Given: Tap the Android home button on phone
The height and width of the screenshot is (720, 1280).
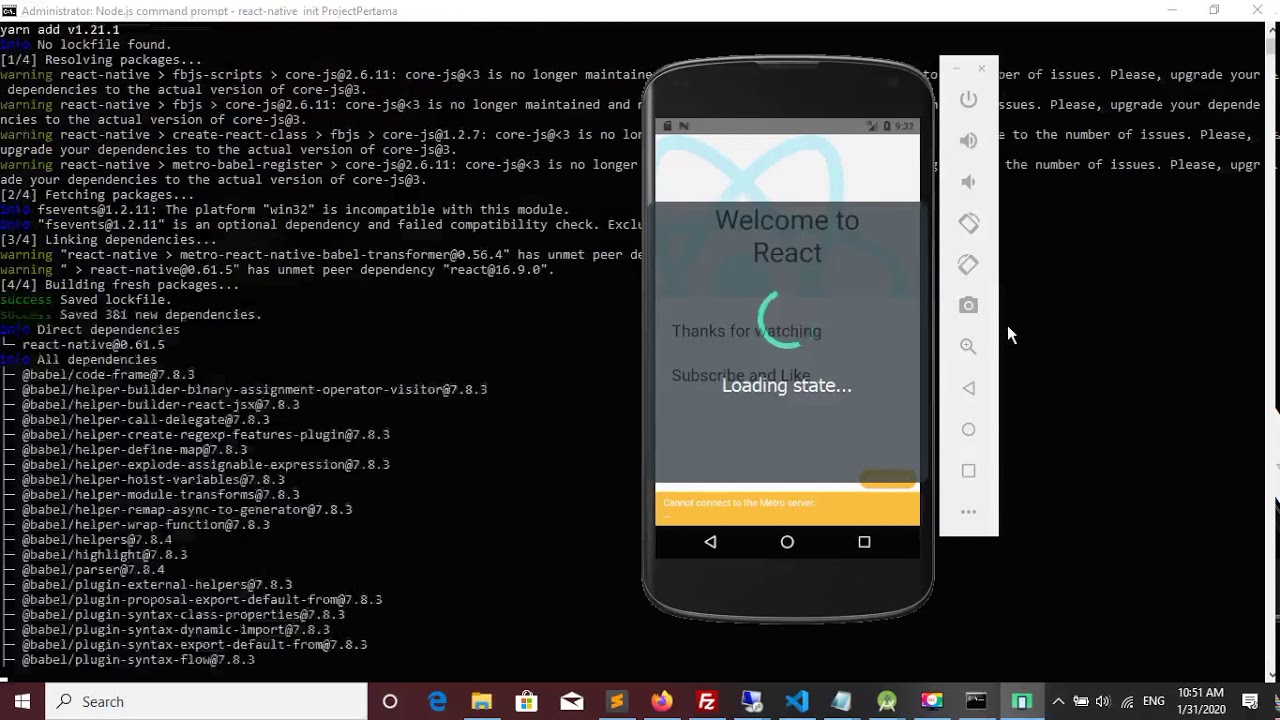Looking at the screenshot, I should (x=787, y=542).
